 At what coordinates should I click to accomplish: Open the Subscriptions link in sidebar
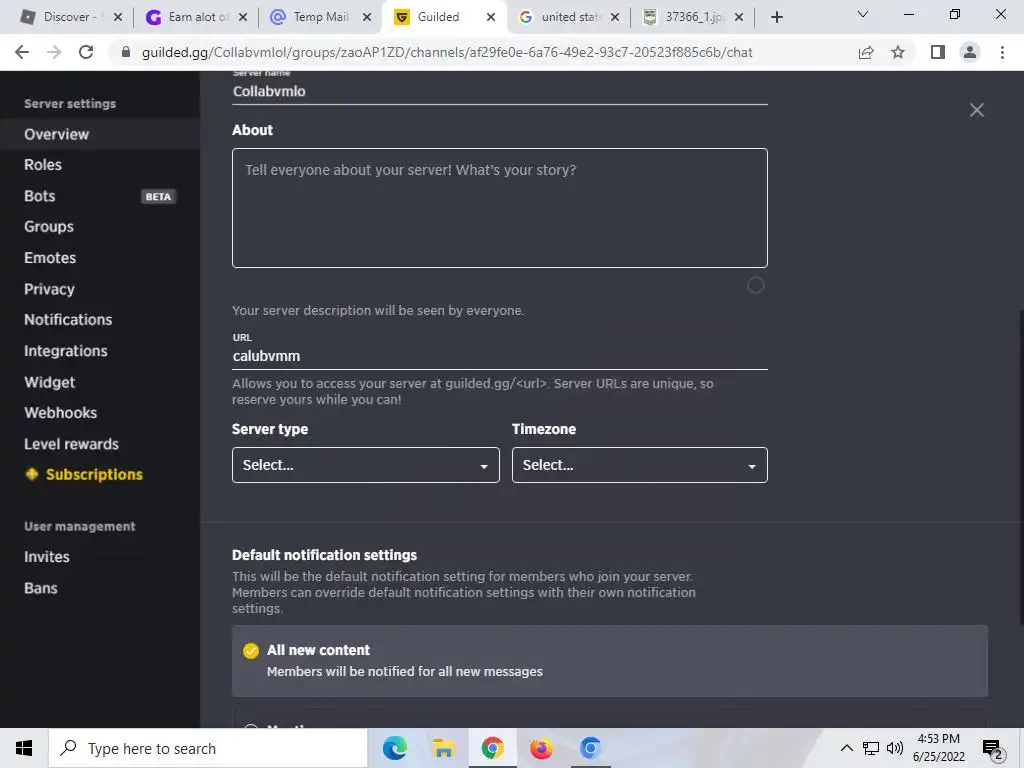(x=94, y=474)
